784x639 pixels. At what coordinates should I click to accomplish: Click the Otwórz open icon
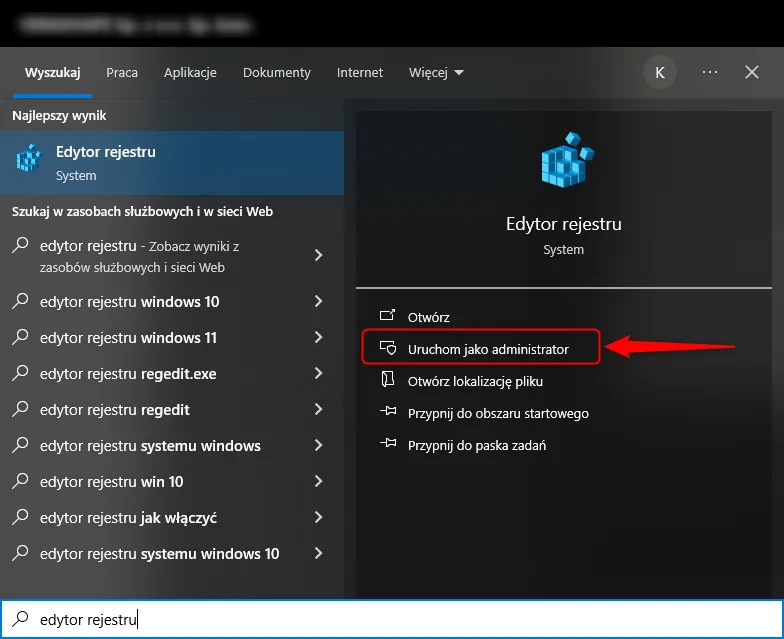tap(388, 315)
